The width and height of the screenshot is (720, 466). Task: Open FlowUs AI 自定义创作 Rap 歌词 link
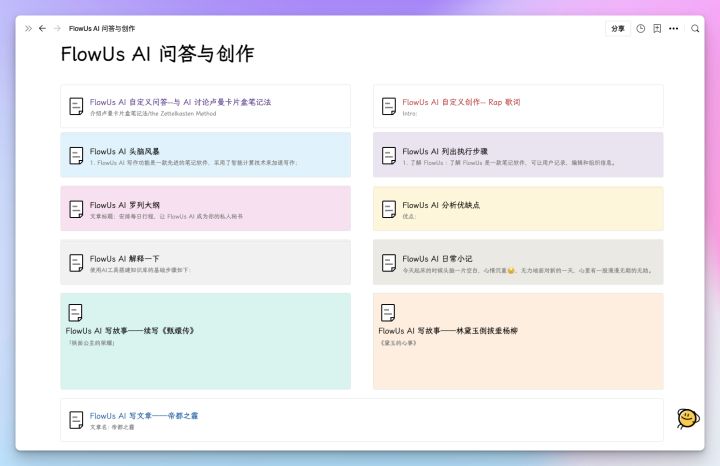tap(461, 102)
